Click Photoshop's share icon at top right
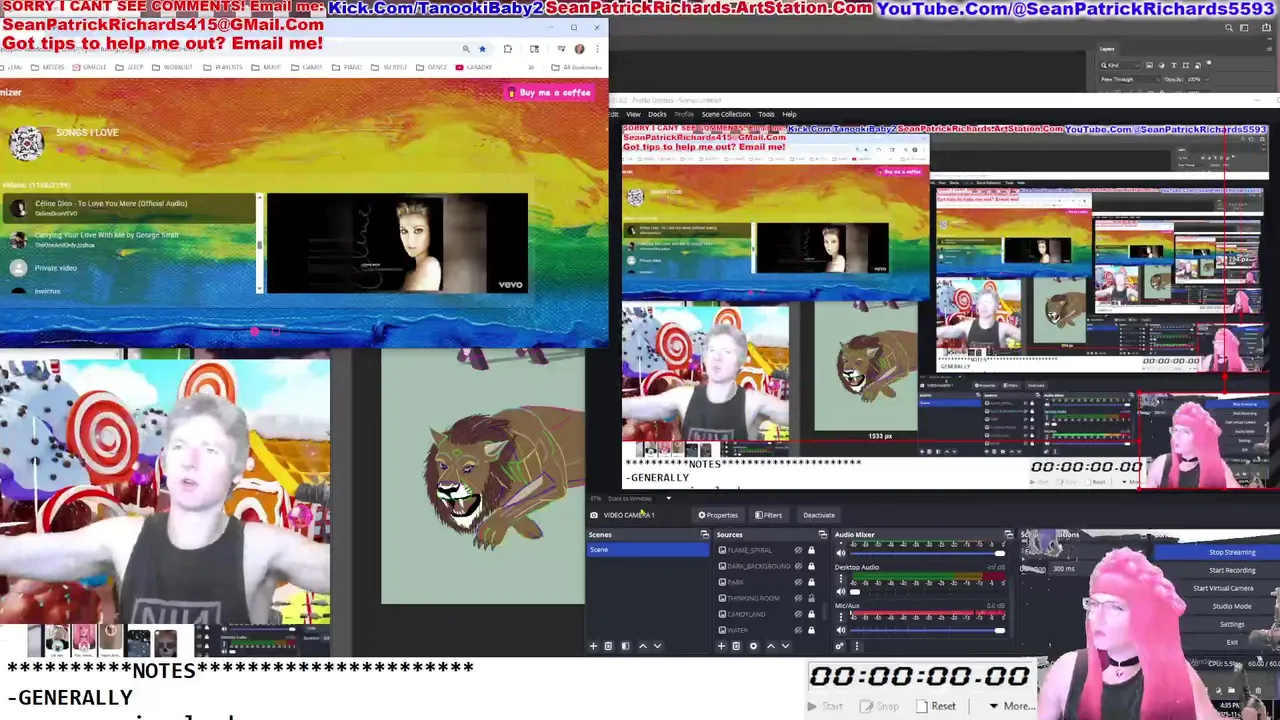This screenshot has width=1280, height=720. click(1266, 27)
